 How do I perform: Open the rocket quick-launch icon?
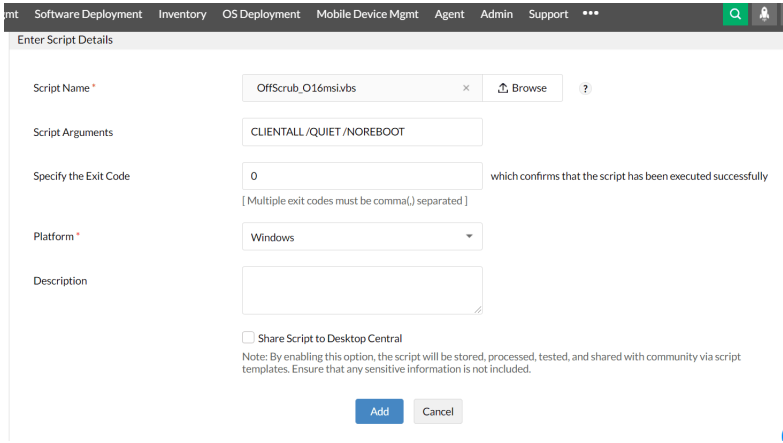click(765, 14)
